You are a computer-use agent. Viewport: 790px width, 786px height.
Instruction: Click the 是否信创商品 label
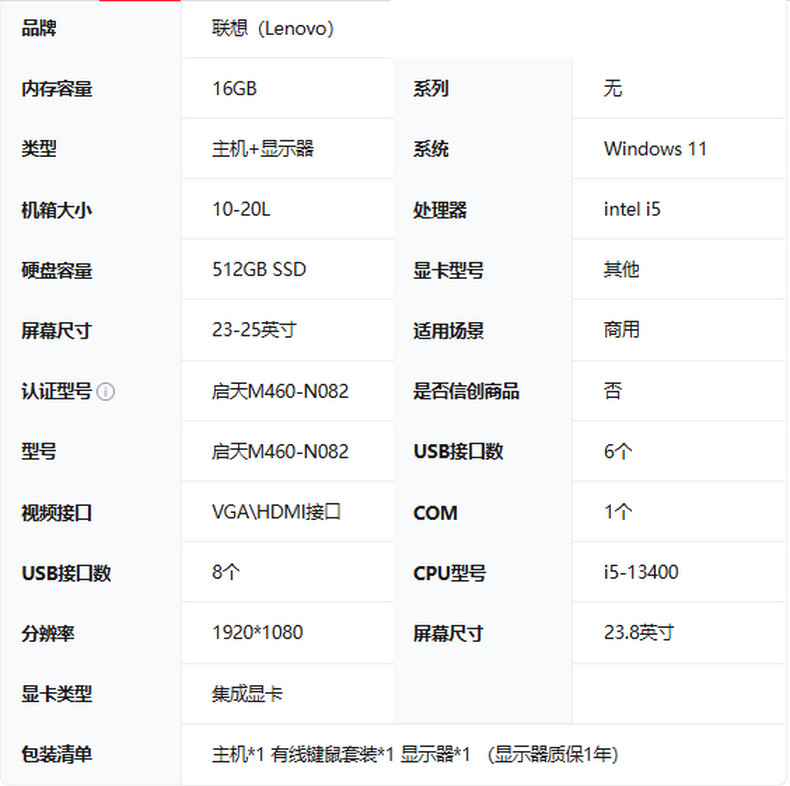[466, 391]
